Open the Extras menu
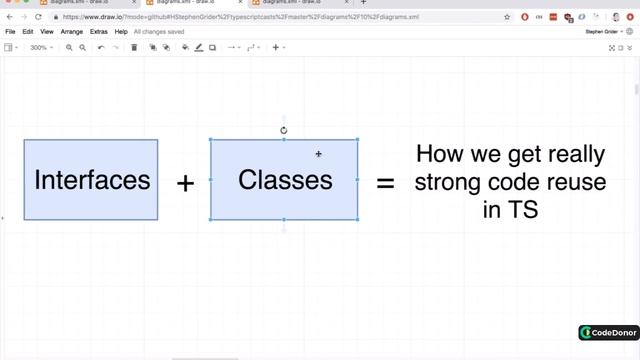The width and height of the screenshot is (640, 360). coord(99,31)
